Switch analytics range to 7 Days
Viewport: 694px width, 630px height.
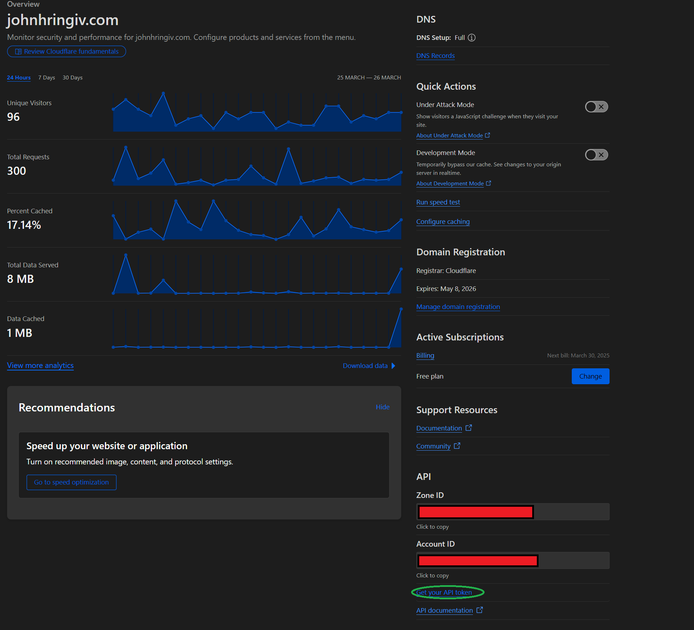coord(46,77)
